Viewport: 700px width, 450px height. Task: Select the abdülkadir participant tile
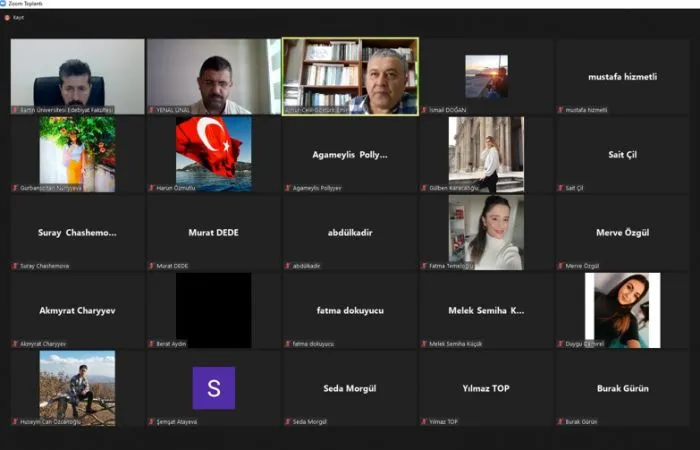coord(350,232)
